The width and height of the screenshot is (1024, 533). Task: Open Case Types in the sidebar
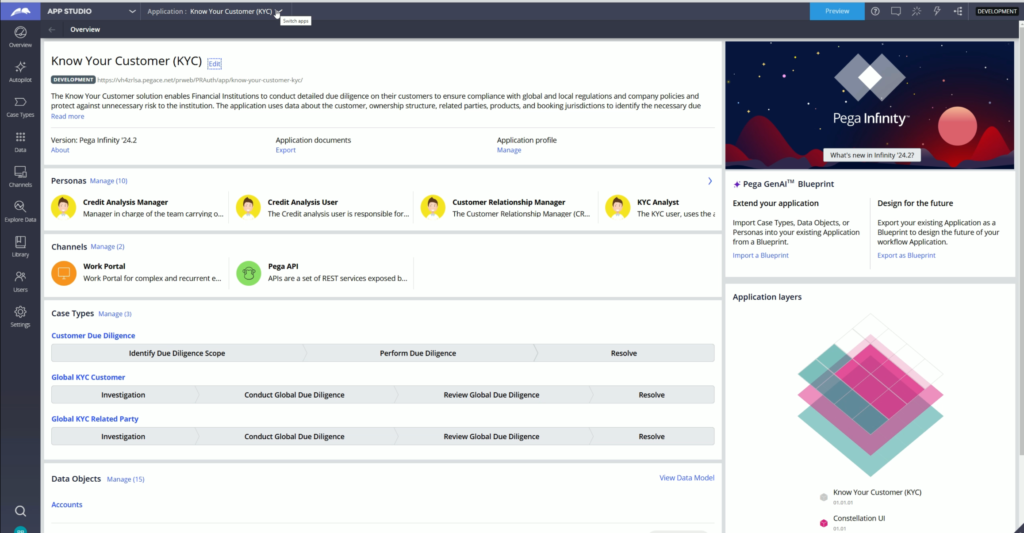tap(20, 106)
